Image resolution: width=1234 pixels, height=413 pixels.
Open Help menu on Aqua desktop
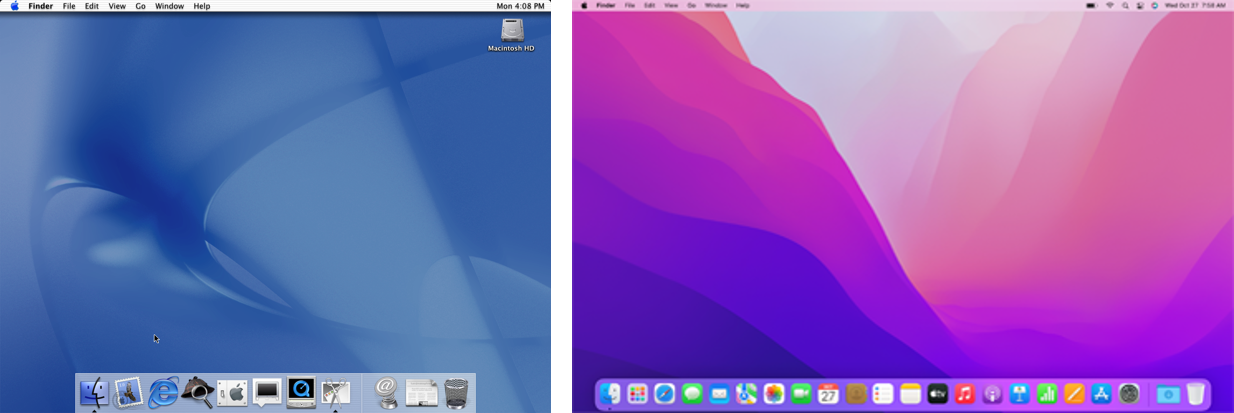tap(202, 6)
